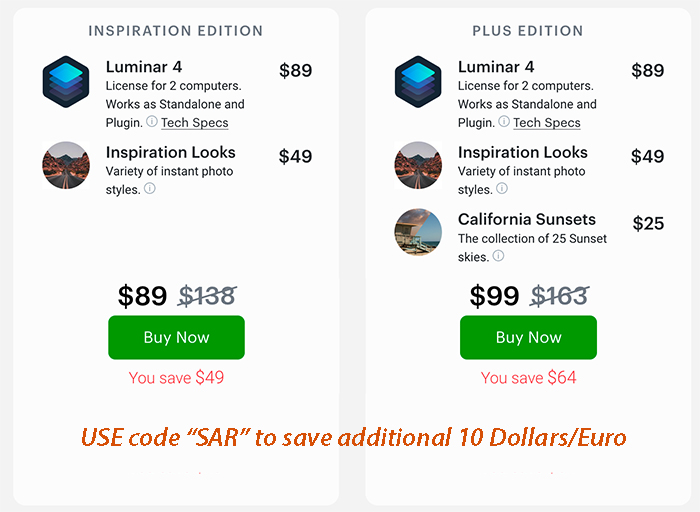Image resolution: width=700 pixels, height=512 pixels.
Task: Click the crossed-out $163 price
Action: [560, 296]
